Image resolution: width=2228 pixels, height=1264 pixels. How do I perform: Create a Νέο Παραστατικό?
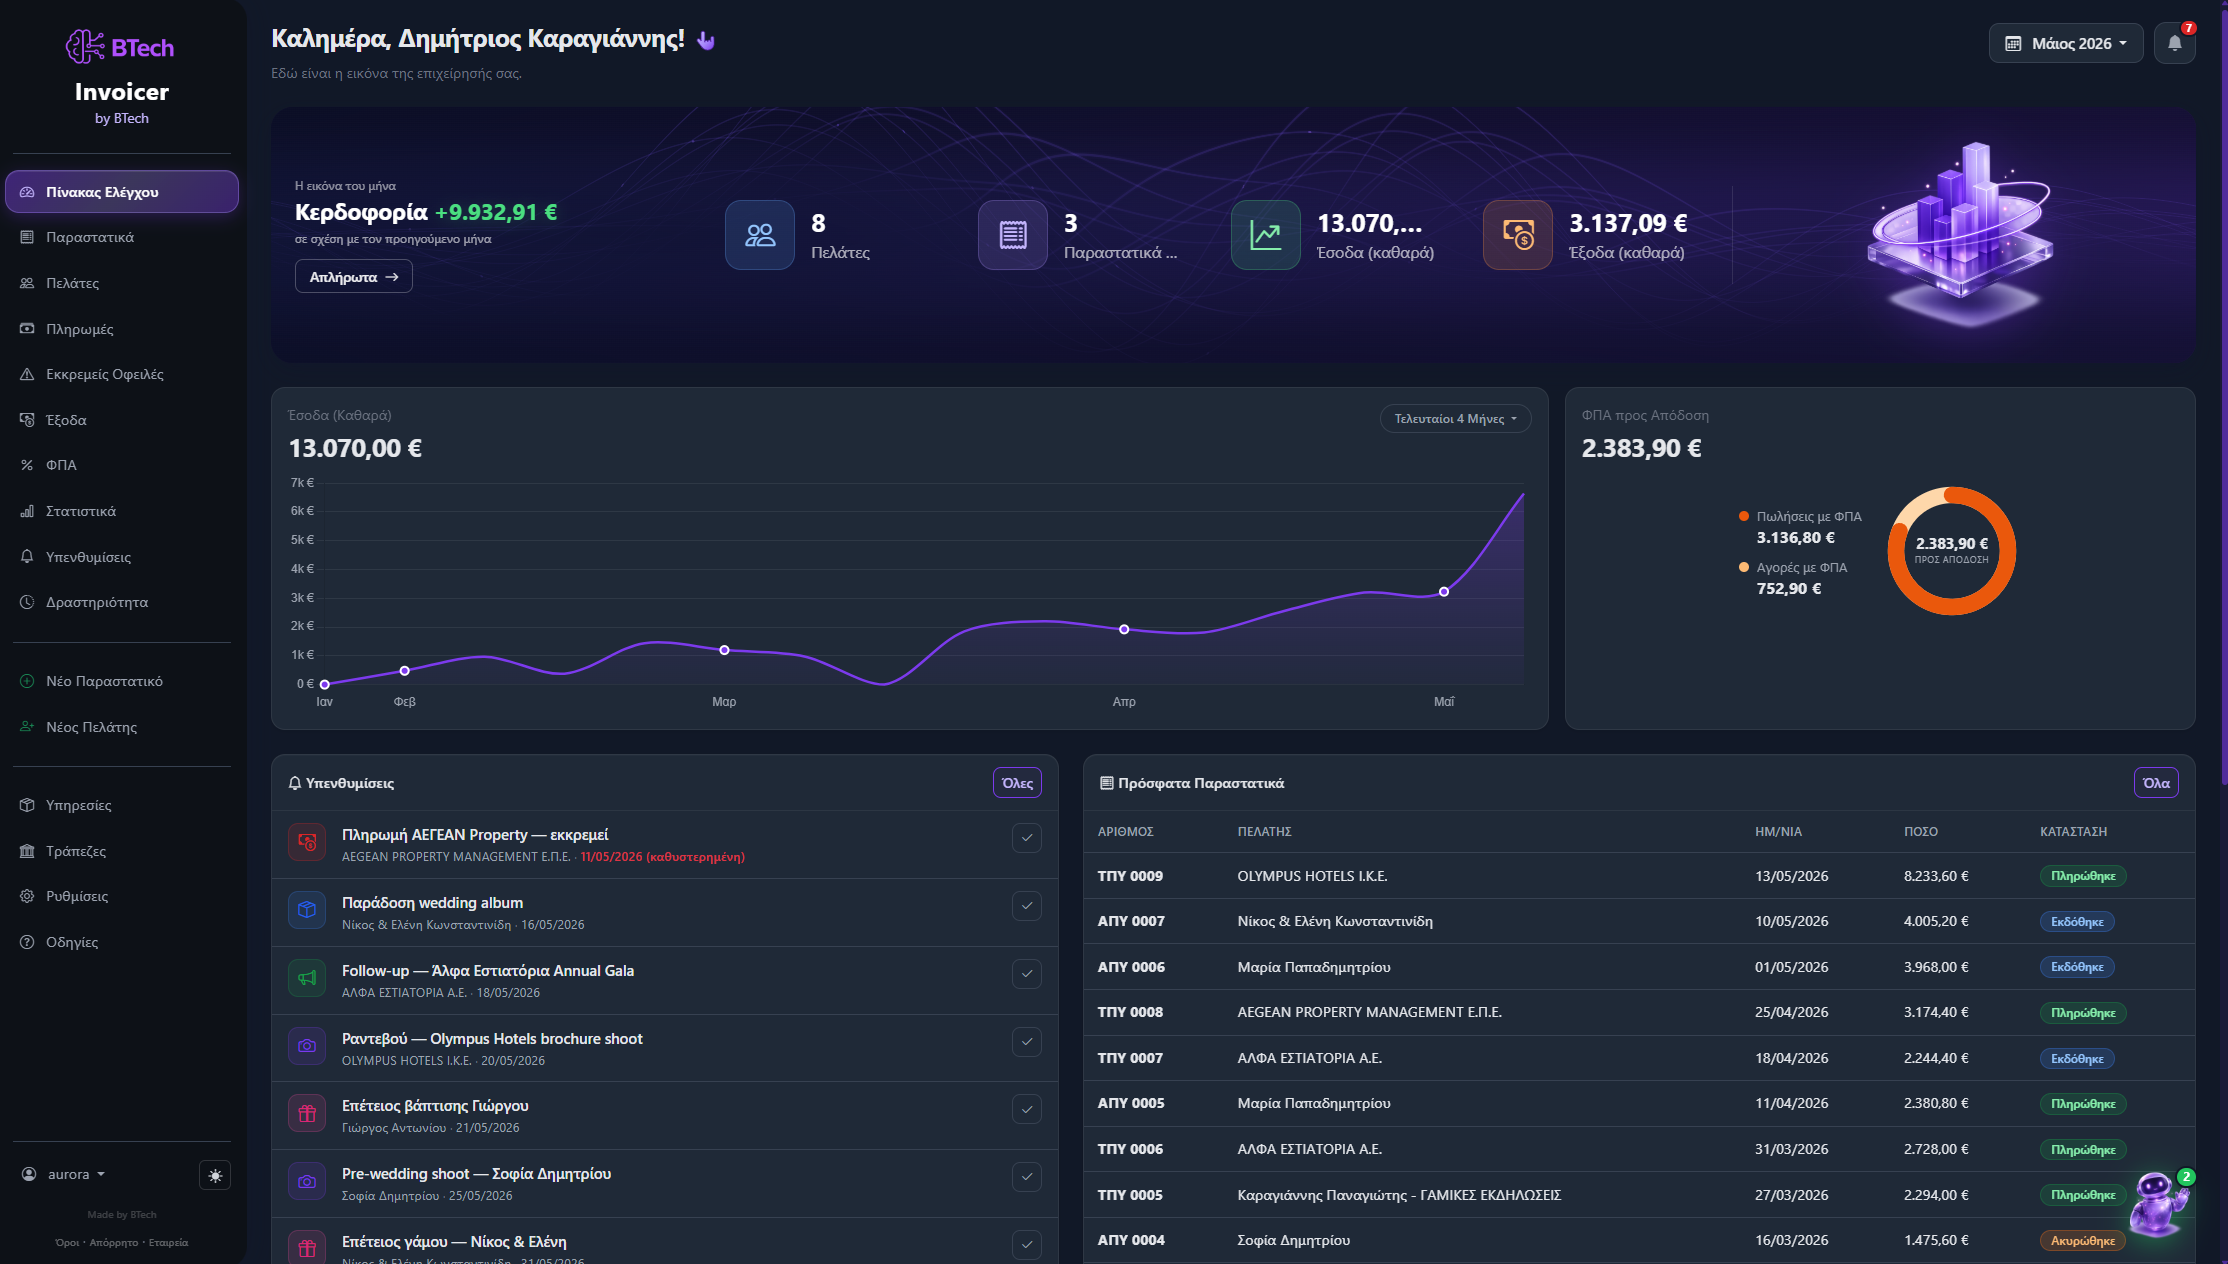click(122, 681)
